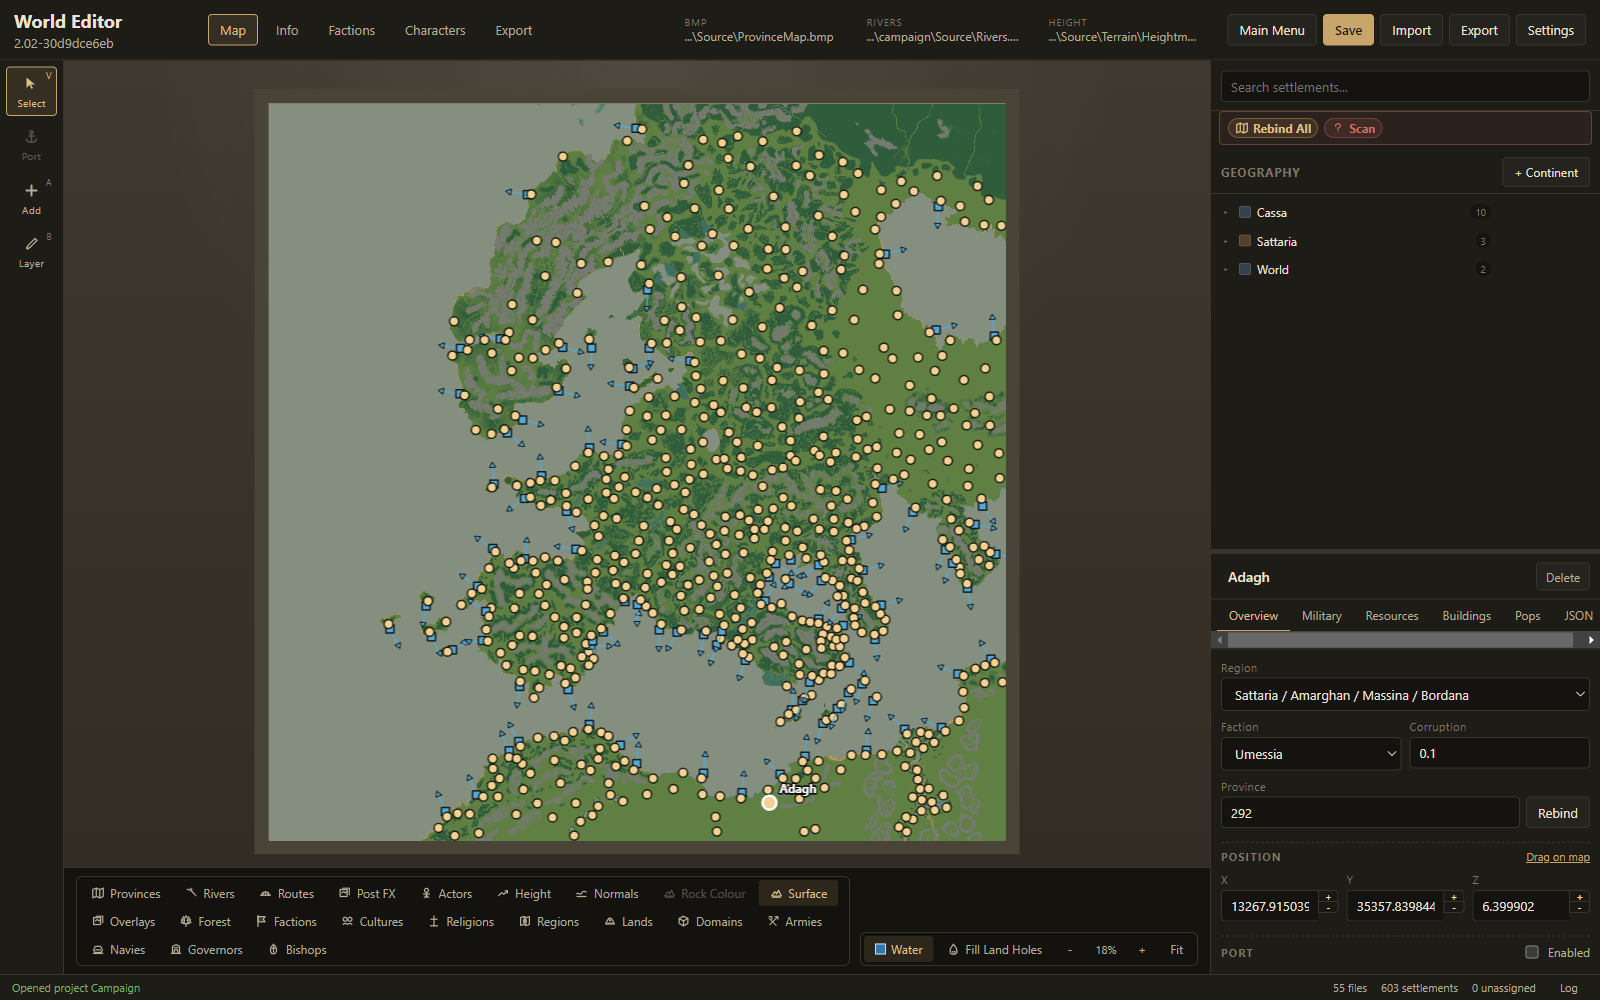Viewport: 1600px width, 1000px height.
Task: Toggle the Armies layer button
Action: pos(795,922)
